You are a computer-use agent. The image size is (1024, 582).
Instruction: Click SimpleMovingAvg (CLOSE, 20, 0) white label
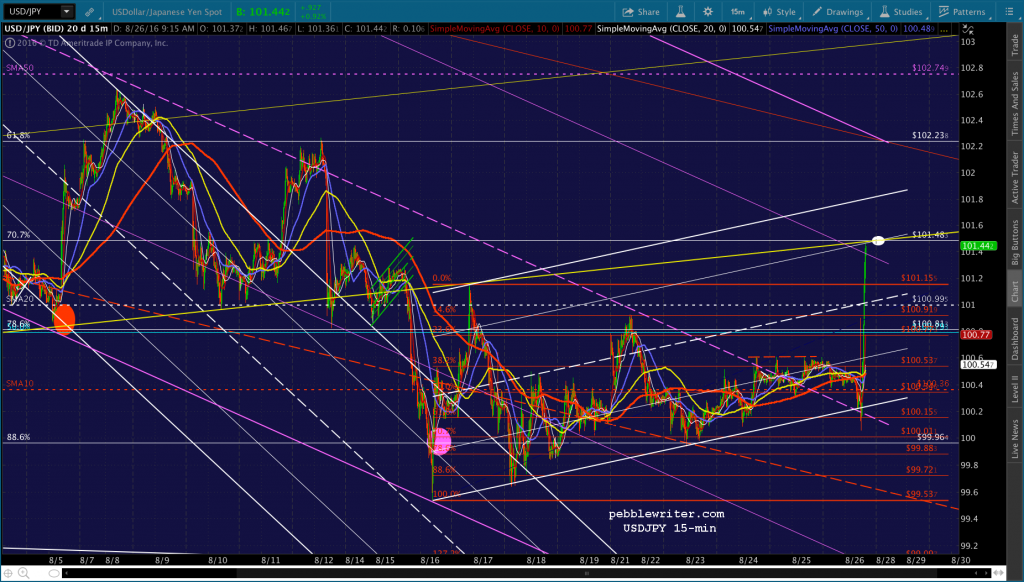tap(662, 29)
